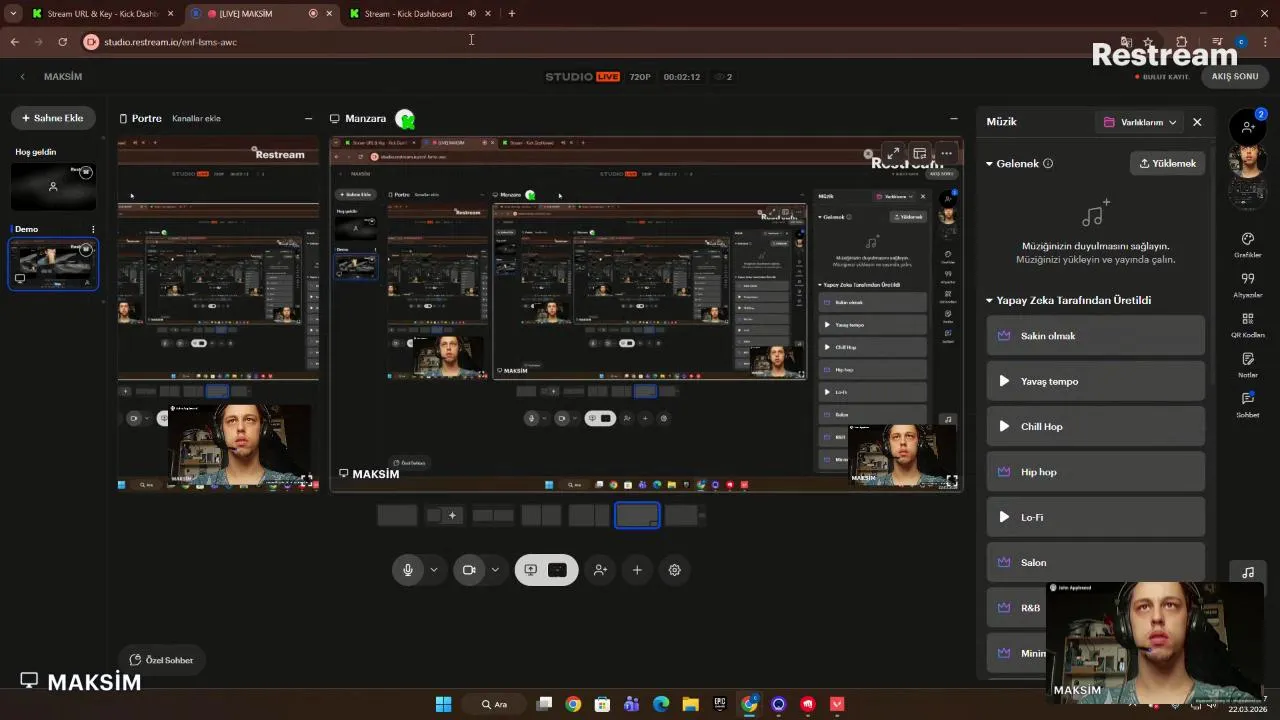Toggle the camera button
The height and width of the screenshot is (720, 1280).
469,570
